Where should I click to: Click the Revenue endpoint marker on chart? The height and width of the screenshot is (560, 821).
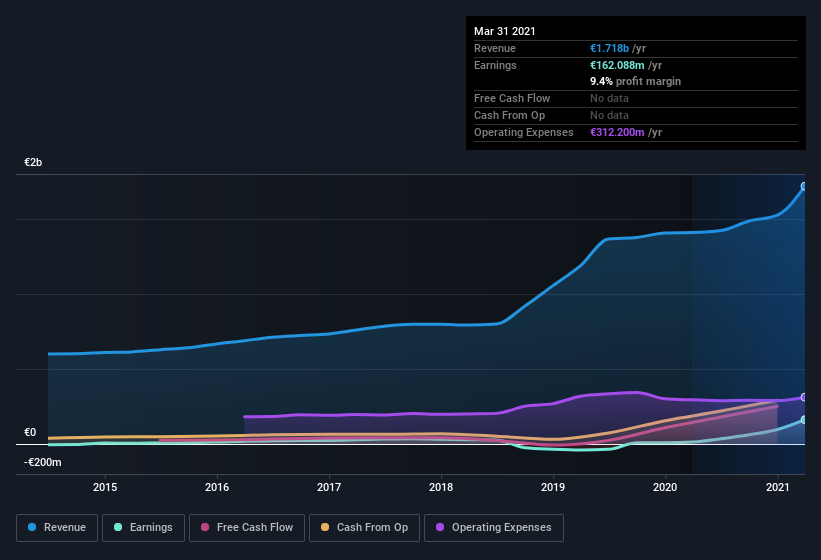(804, 186)
